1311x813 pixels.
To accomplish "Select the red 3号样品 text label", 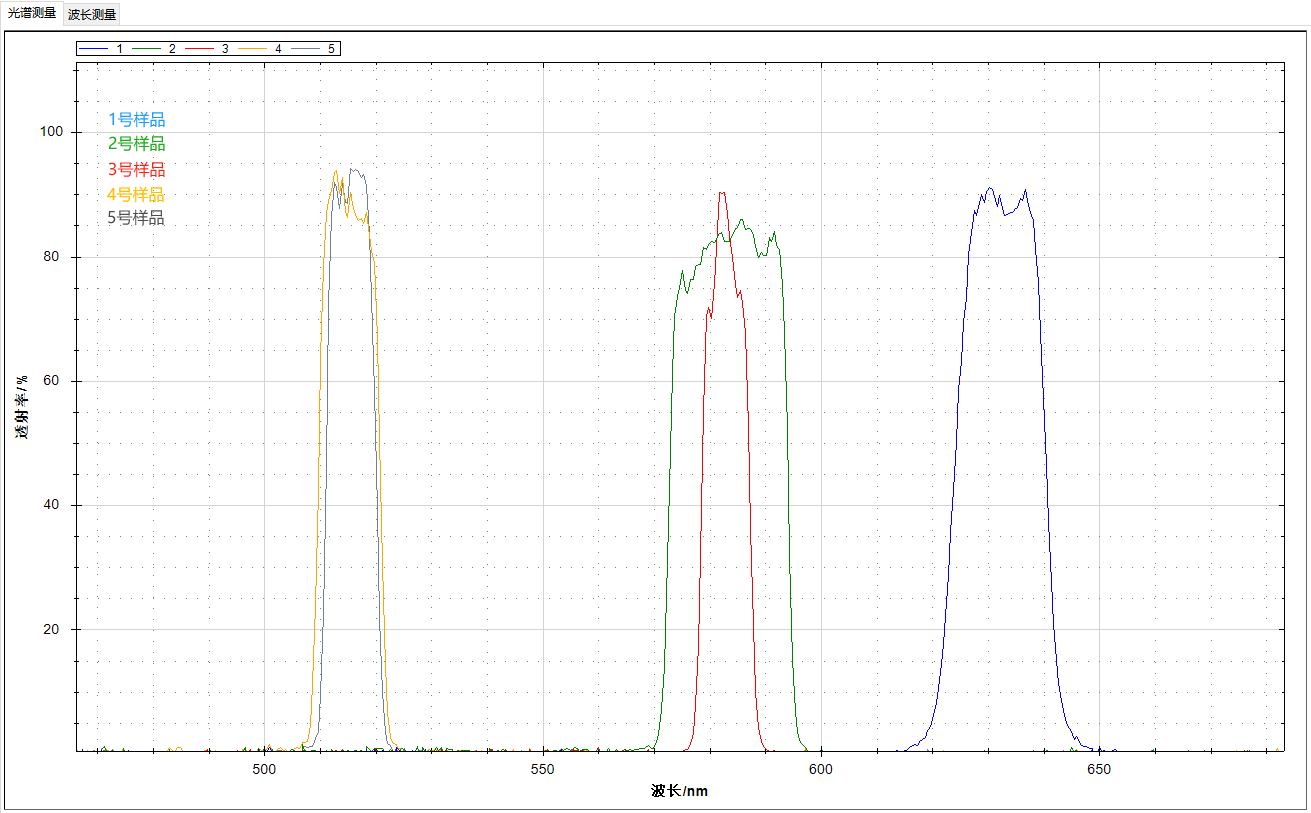I will pyautogui.click(x=136, y=170).
